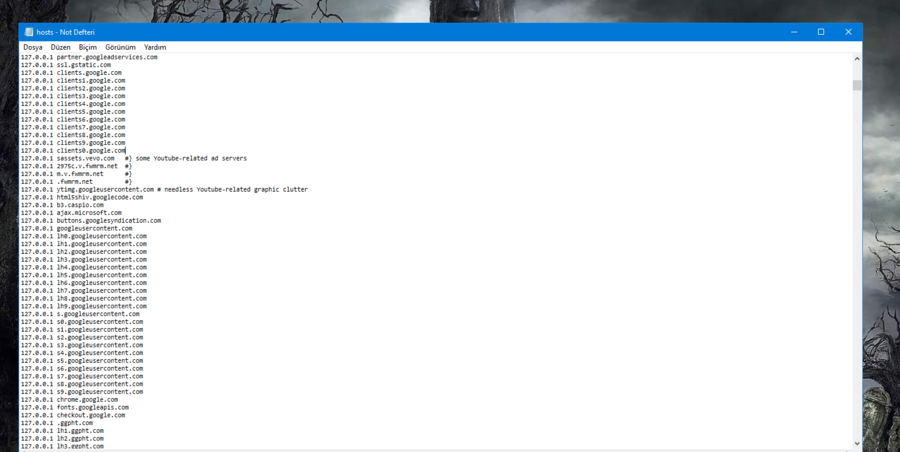Click the line ajax.microsoft.com

pos(71,213)
